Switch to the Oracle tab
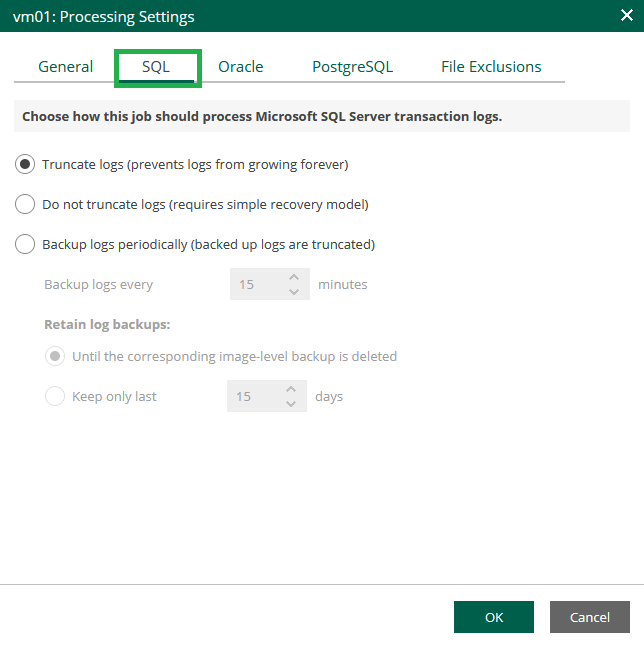Viewport: 644px width, 645px height. [241, 67]
